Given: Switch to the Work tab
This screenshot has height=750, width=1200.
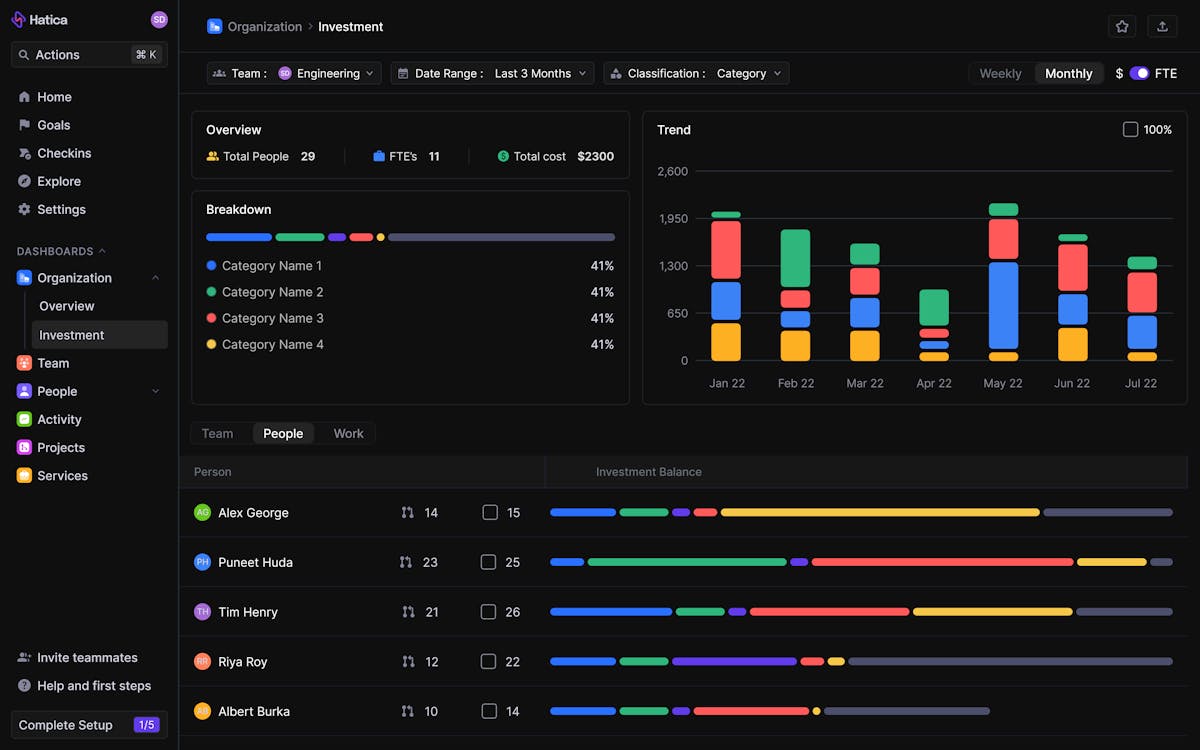Looking at the screenshot, I should point(348,433).
